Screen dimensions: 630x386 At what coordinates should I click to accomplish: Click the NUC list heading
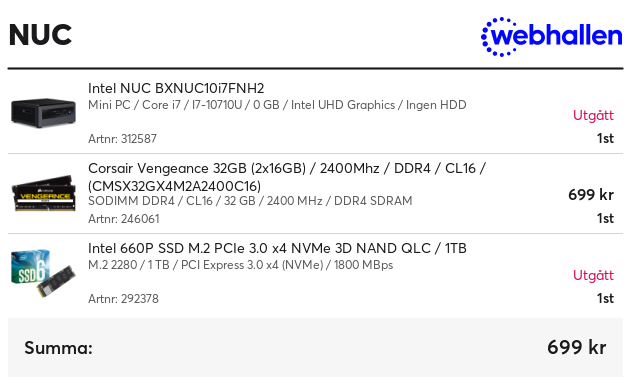click(x=40, y=35)
